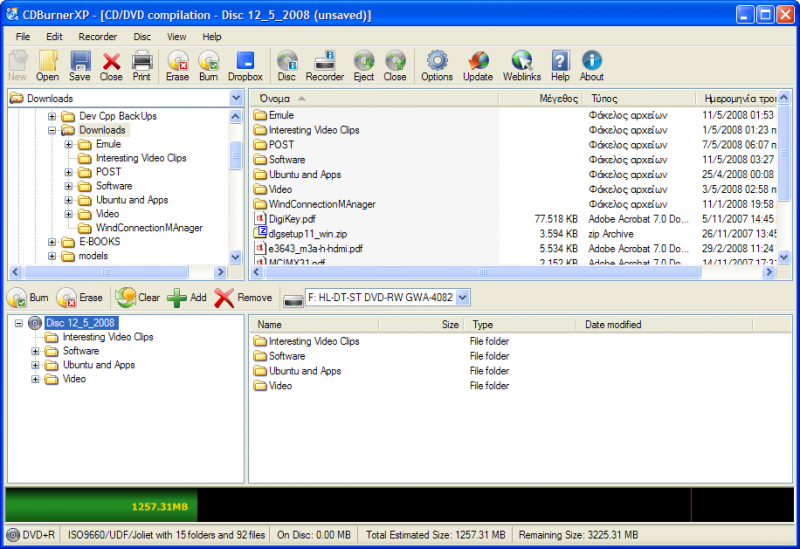800x549 pixels.
Task: Expand the Emule folder in the tree
Action: [69, 144]
